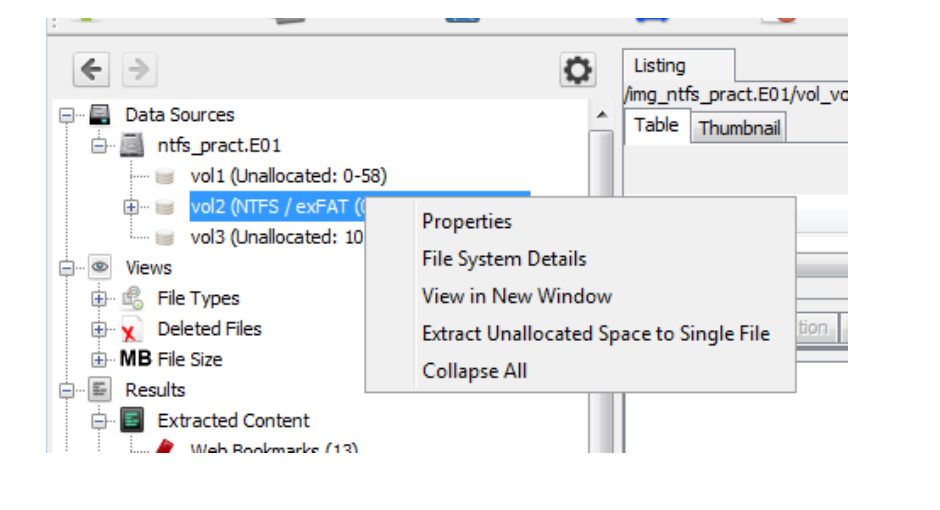Click the Results node icon
940x510 pixels.
coord(100,390)
